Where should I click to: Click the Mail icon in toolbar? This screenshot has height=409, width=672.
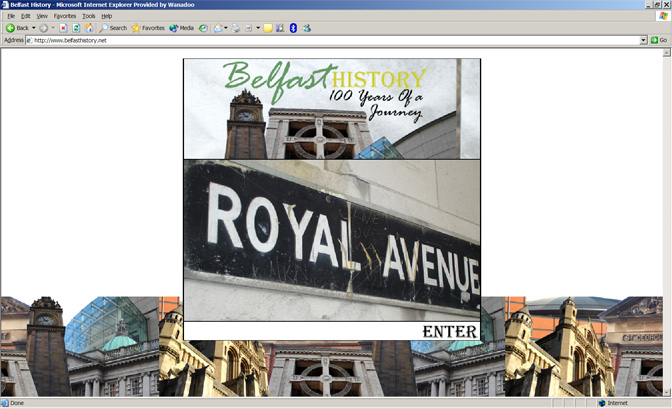click(x=218, y=28)
